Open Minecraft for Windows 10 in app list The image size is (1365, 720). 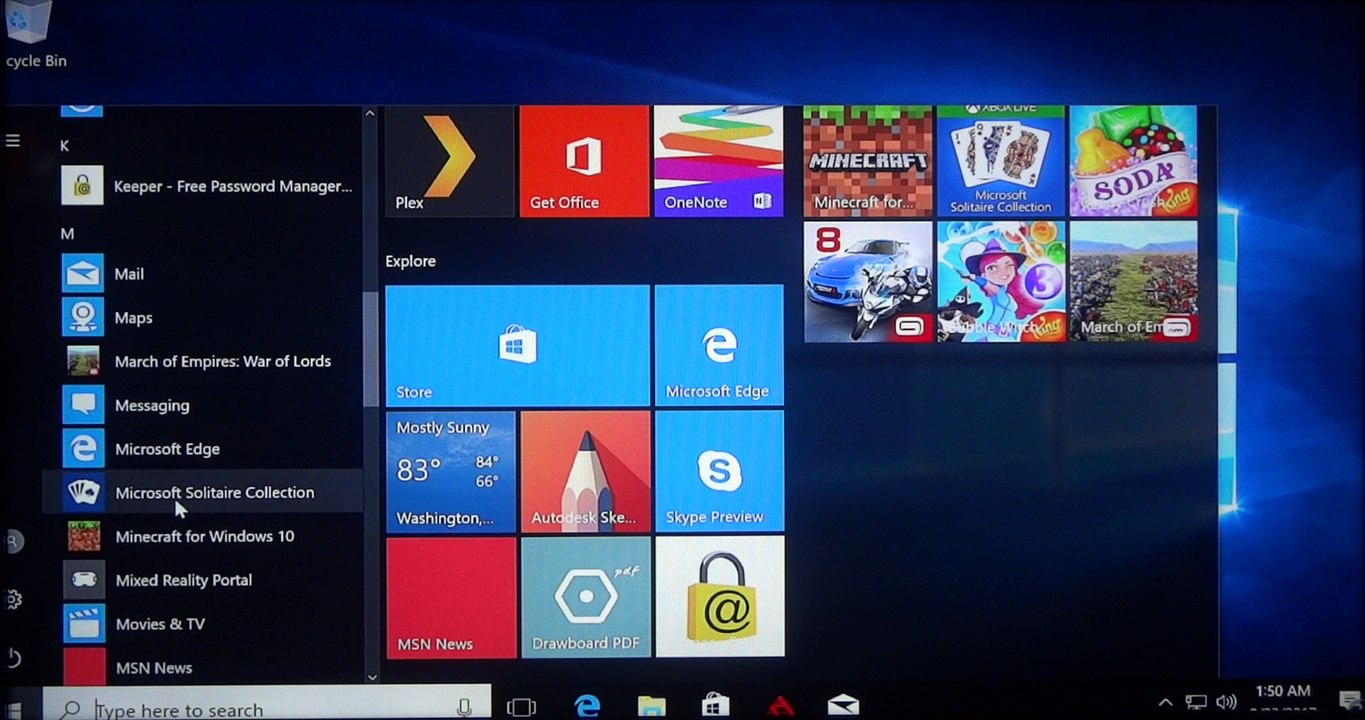coord(203,536)
